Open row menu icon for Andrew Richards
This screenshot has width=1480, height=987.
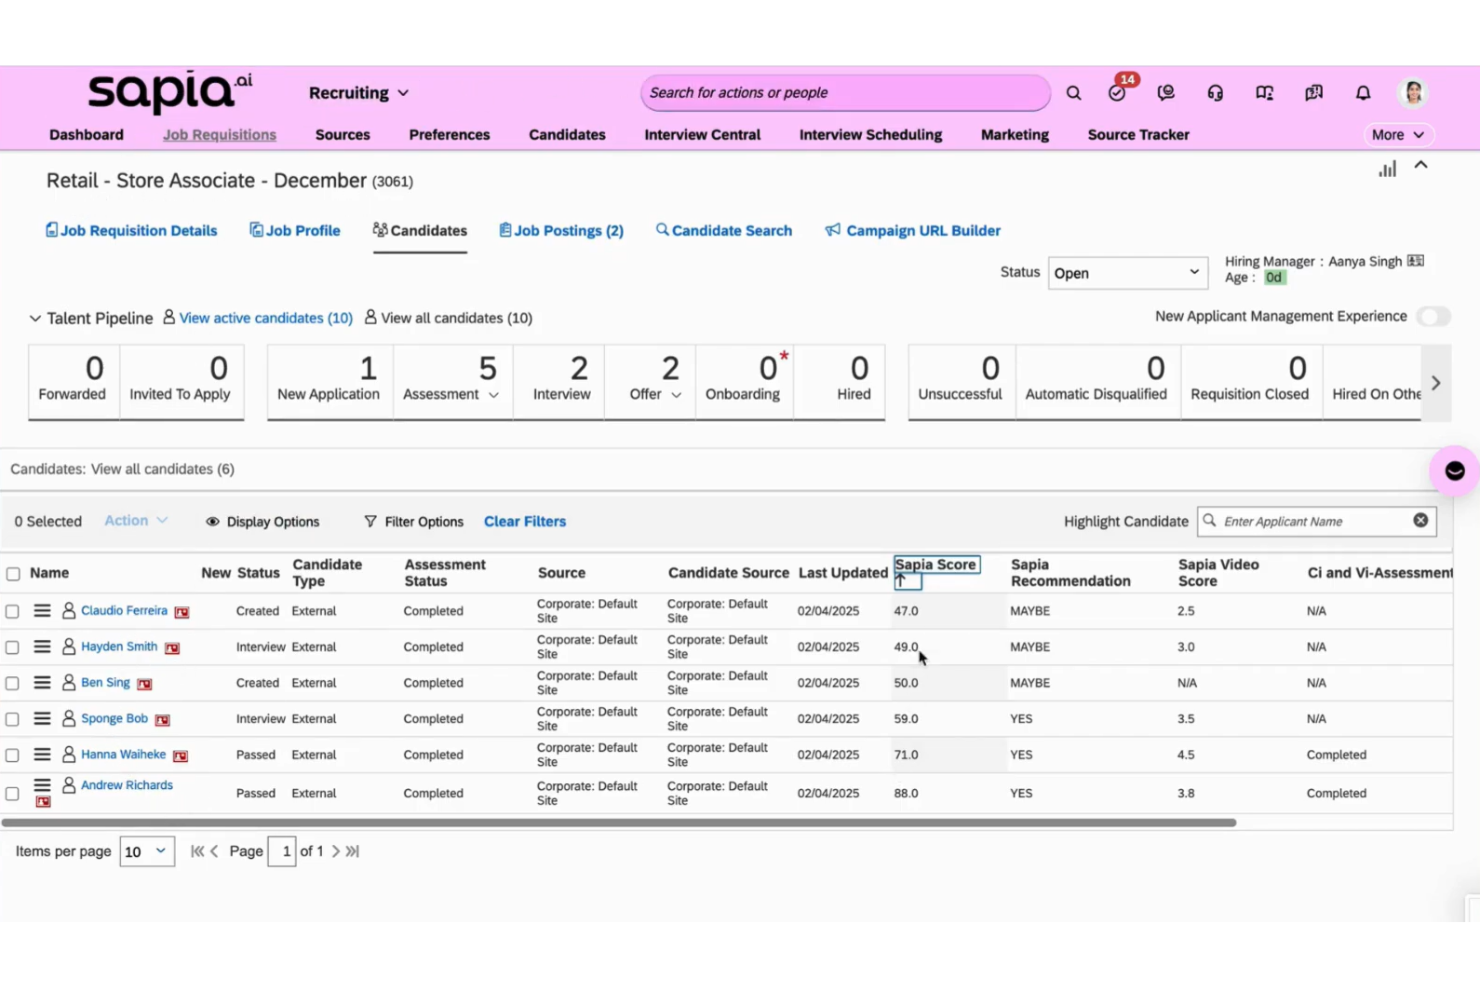pyautogui.click(x=42, y=785)
